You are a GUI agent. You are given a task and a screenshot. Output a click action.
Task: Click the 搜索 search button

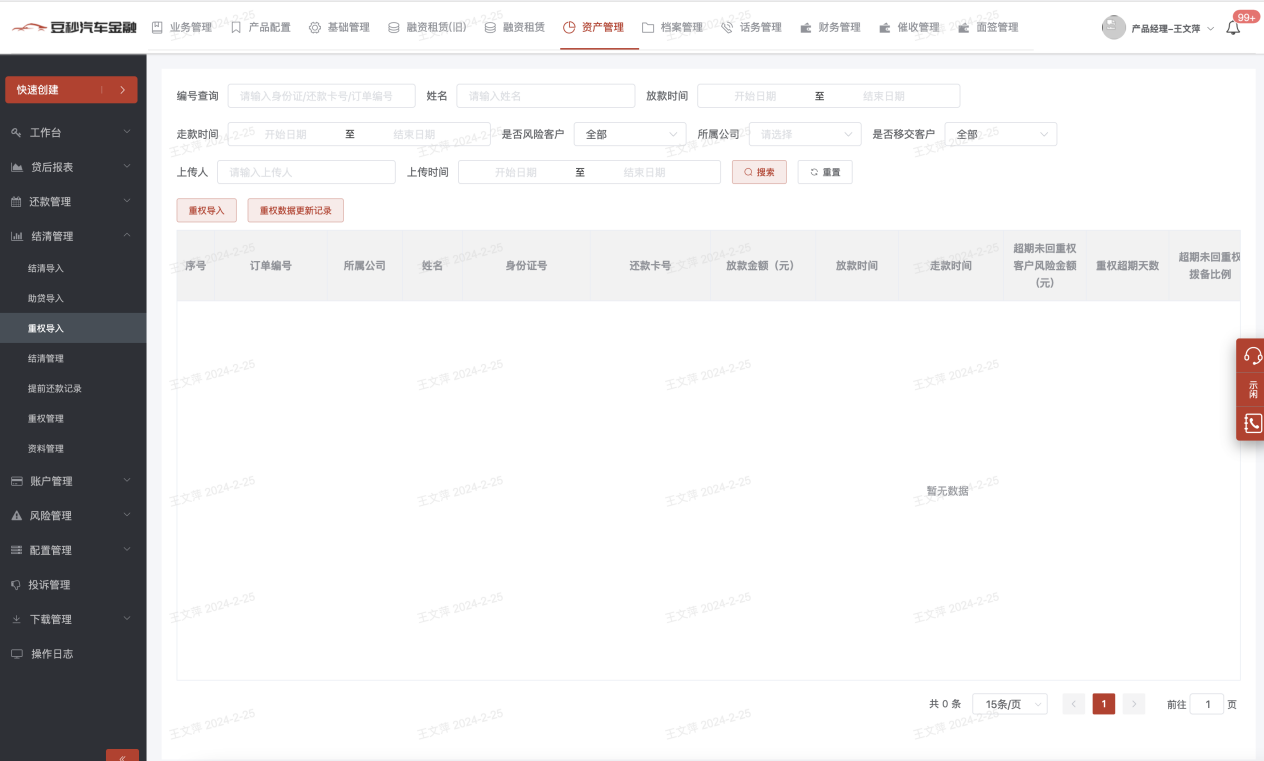[759, 172]
